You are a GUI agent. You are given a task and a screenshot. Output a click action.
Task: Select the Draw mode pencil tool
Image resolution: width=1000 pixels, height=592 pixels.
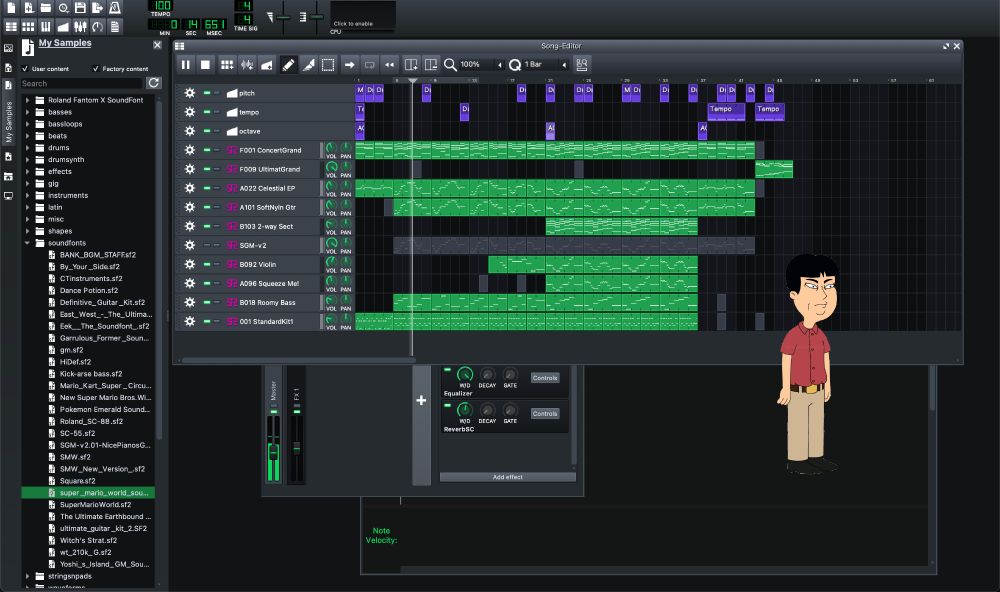(288, 64)
